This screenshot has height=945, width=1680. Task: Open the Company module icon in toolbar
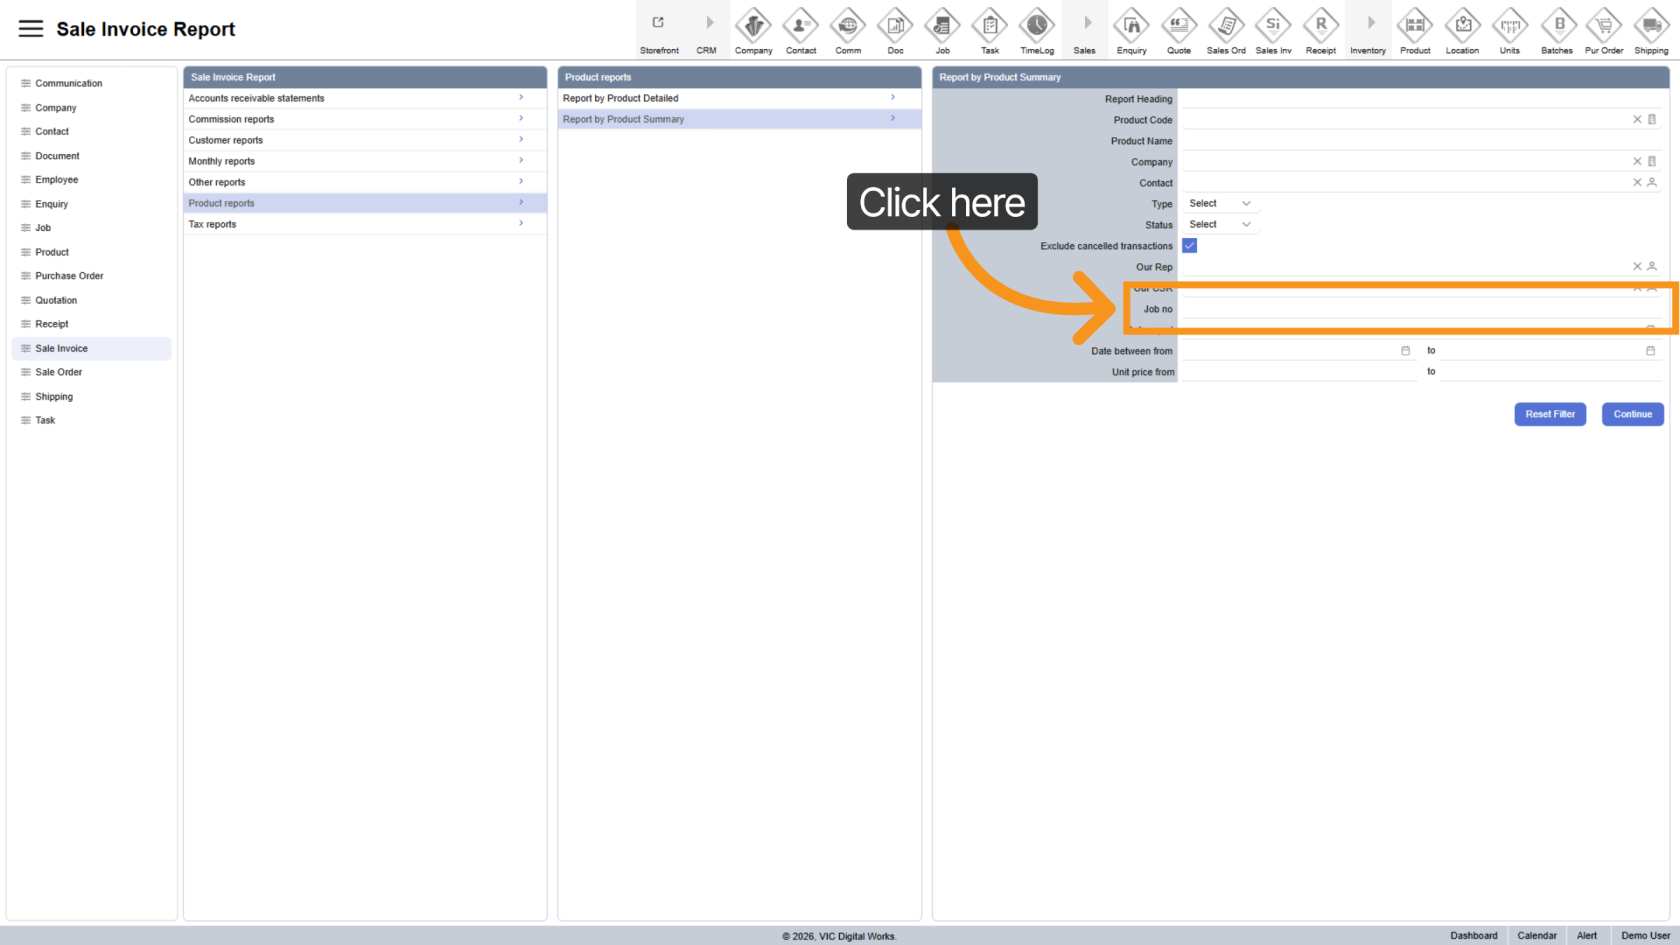pos(753,26)
